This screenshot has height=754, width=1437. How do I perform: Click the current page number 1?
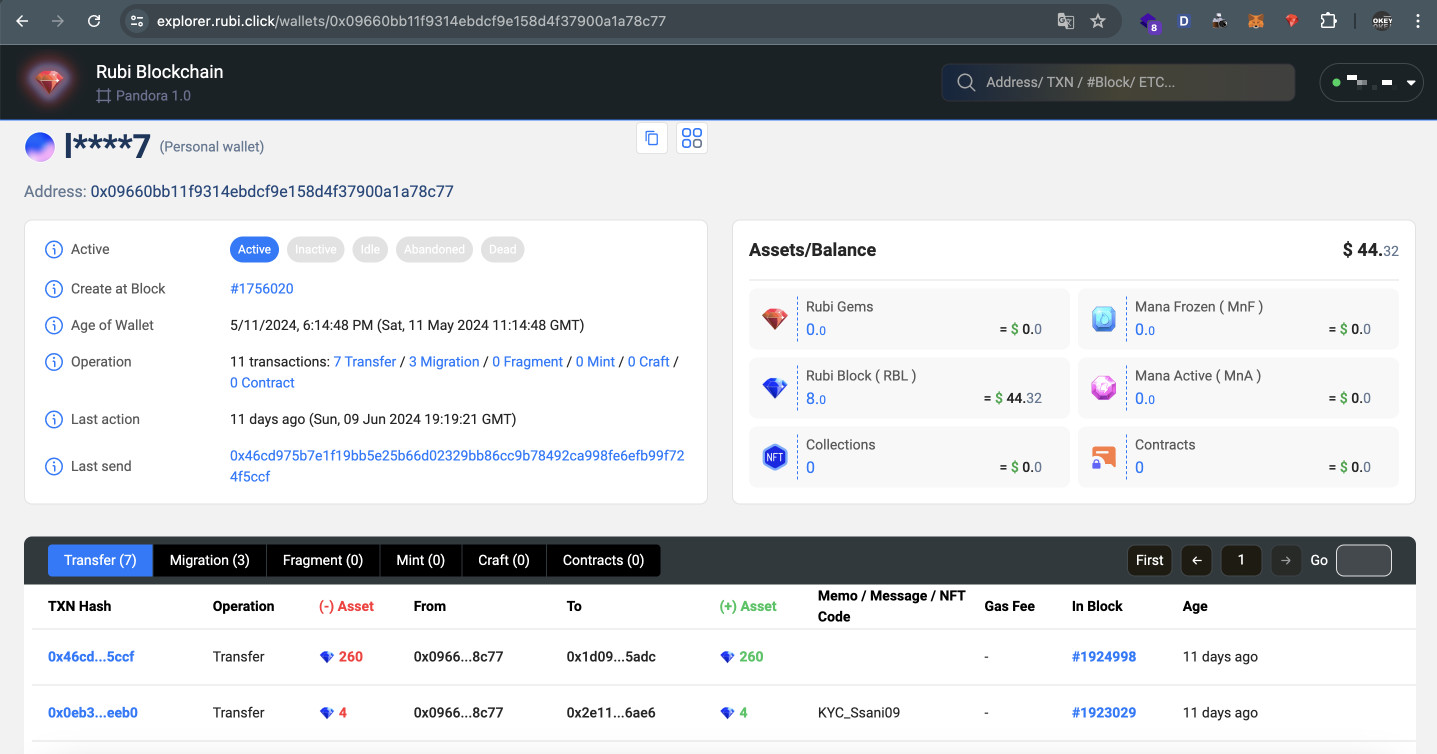pos(1241,560)
